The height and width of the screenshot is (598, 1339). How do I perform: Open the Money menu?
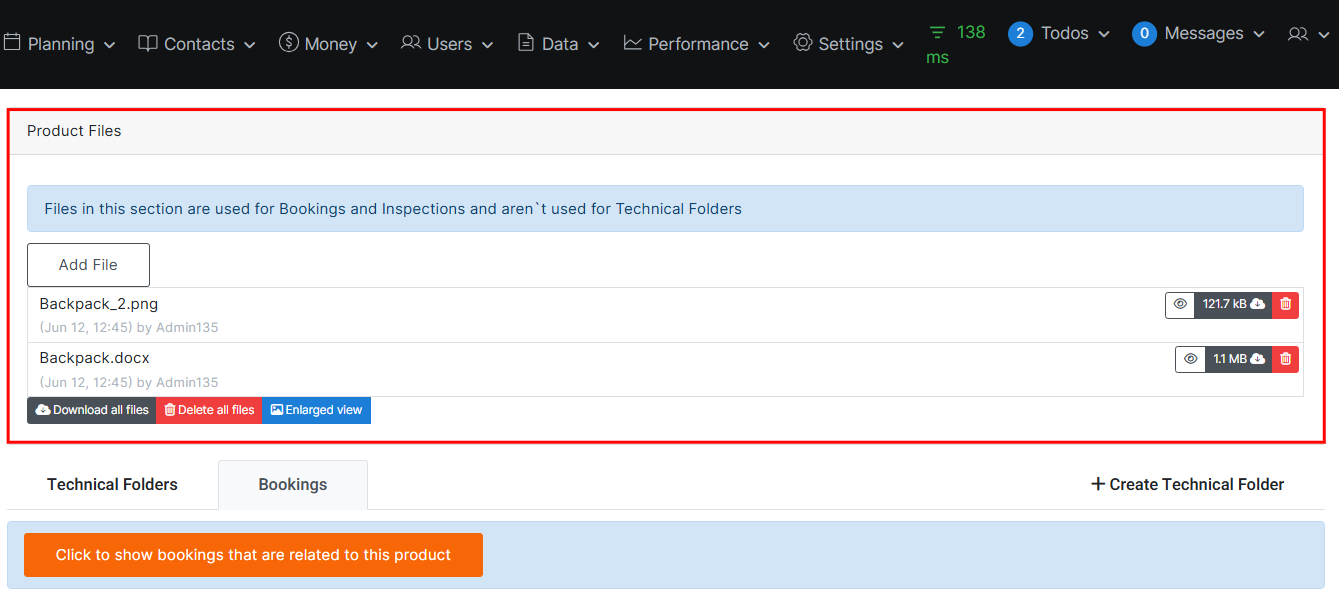click(x=328, y=44)
